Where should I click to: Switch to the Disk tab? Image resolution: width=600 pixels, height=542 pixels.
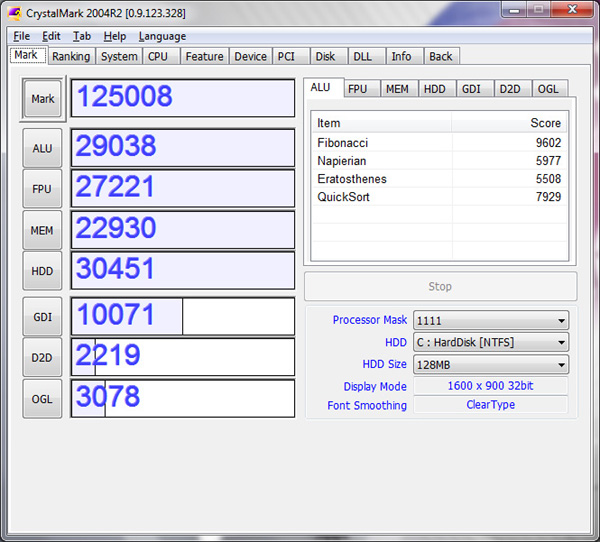[x=329, y=56]
